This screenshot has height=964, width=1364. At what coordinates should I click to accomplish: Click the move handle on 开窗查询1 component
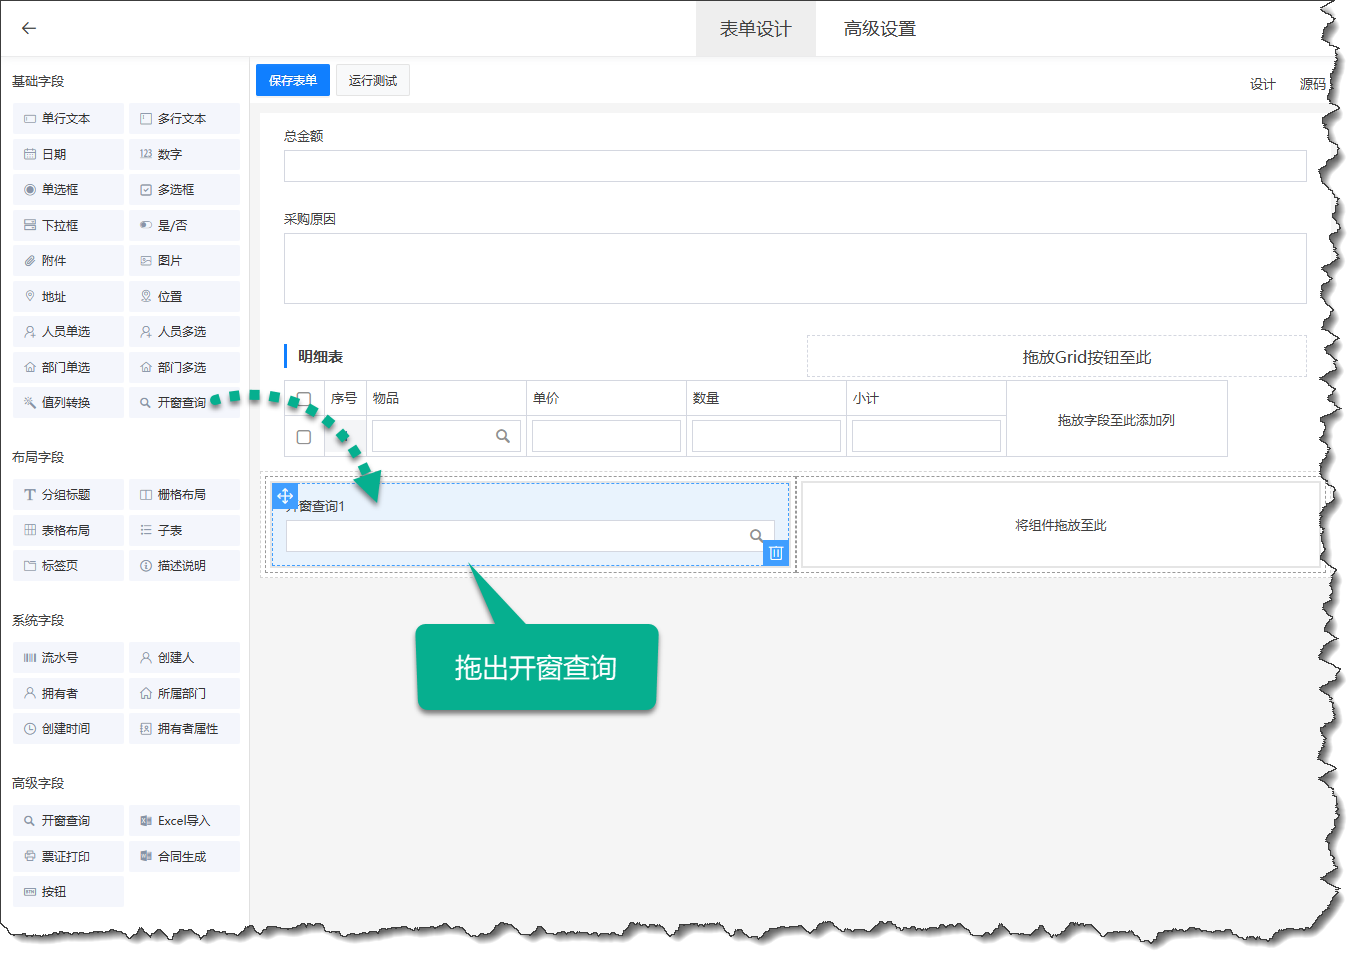click(x=285, y=496)
